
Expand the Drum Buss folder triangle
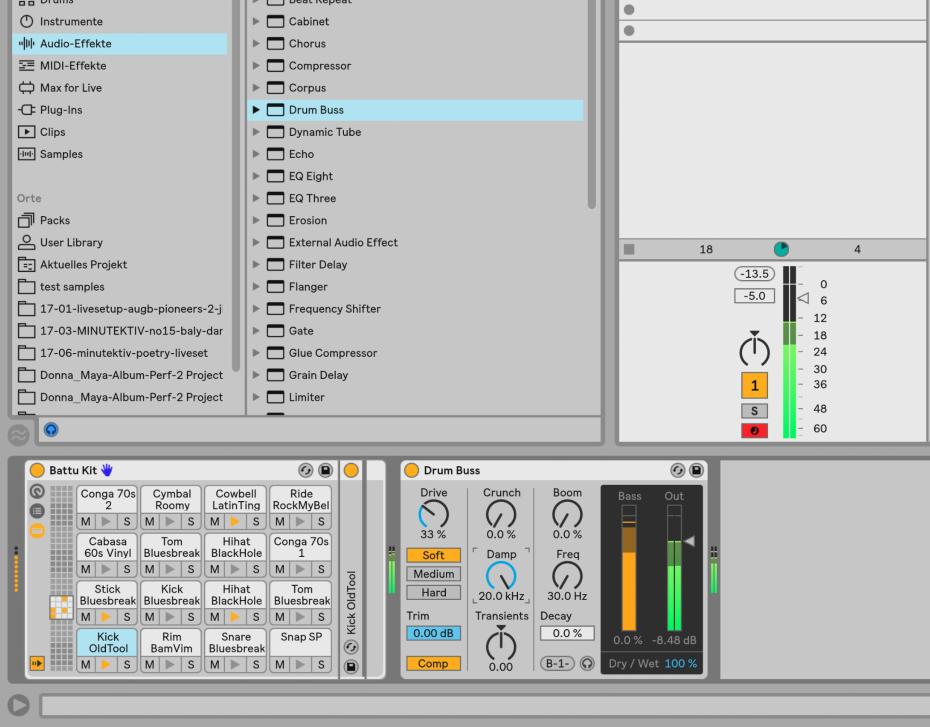pyautogui.click(x=257, y=110)
